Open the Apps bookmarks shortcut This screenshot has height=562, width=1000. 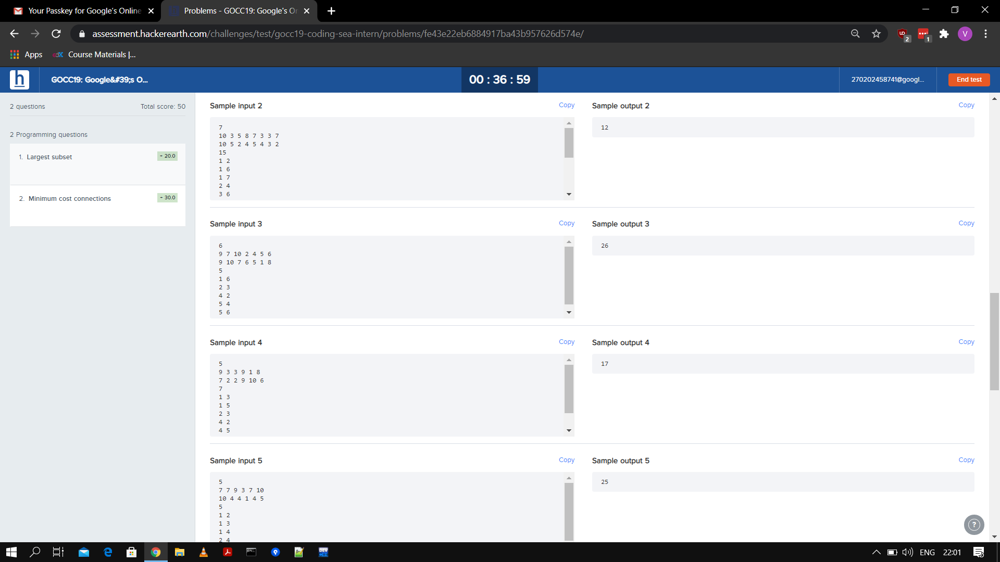[x=26, y=55]
